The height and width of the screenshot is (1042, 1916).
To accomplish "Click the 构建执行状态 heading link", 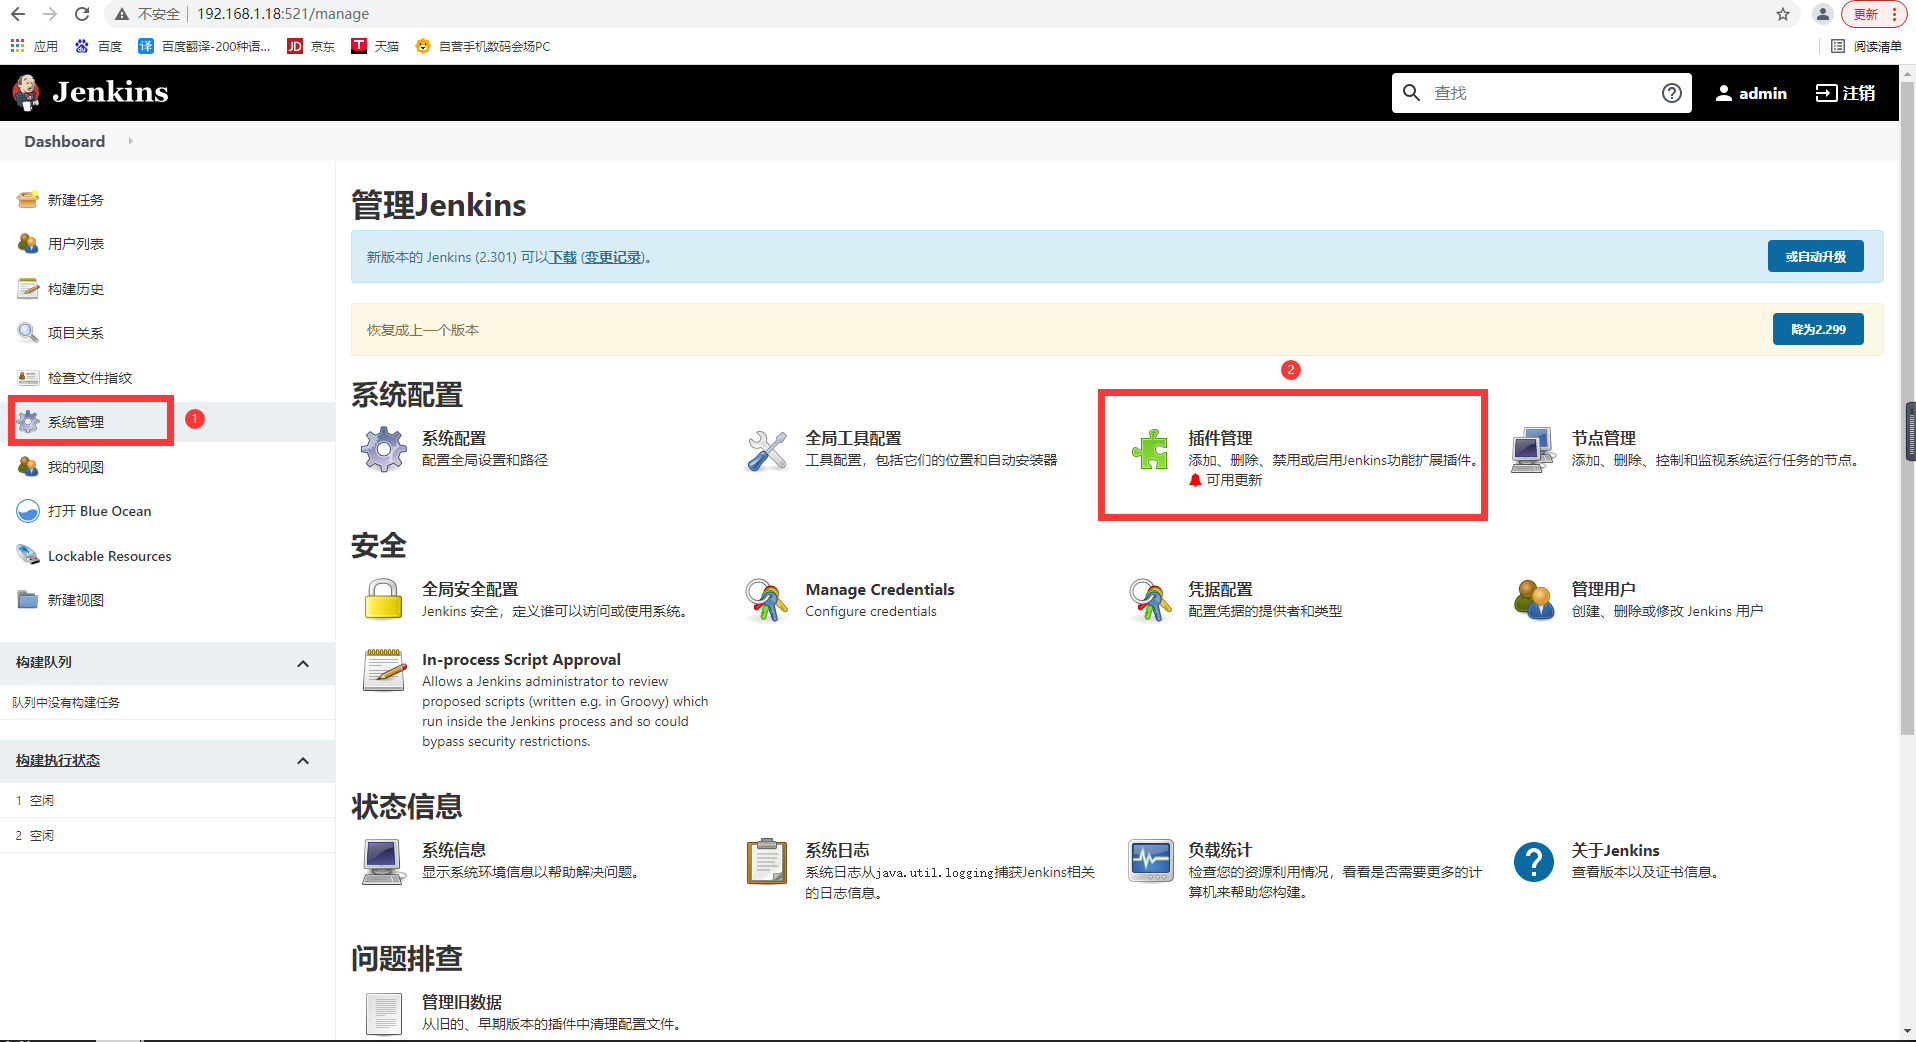I will point(58,760).
